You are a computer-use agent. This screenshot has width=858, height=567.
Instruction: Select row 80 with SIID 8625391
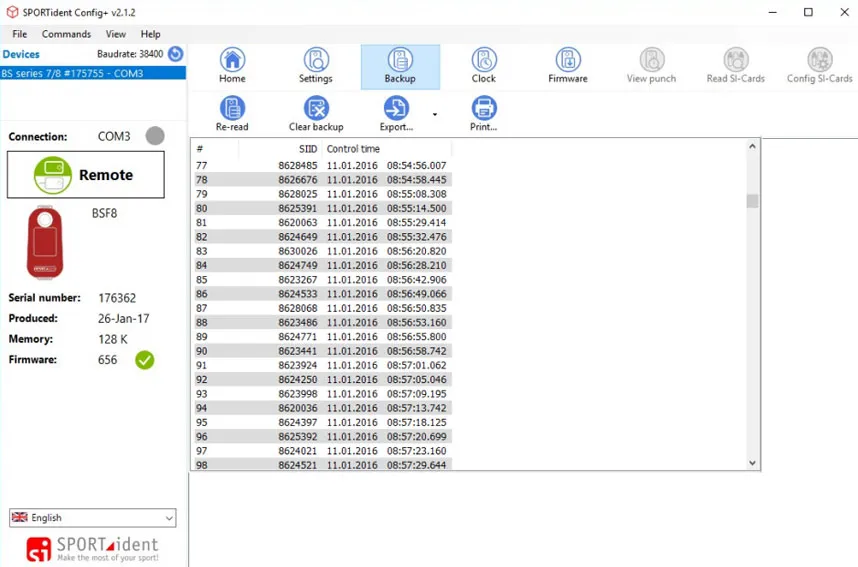tap(323, 208)
